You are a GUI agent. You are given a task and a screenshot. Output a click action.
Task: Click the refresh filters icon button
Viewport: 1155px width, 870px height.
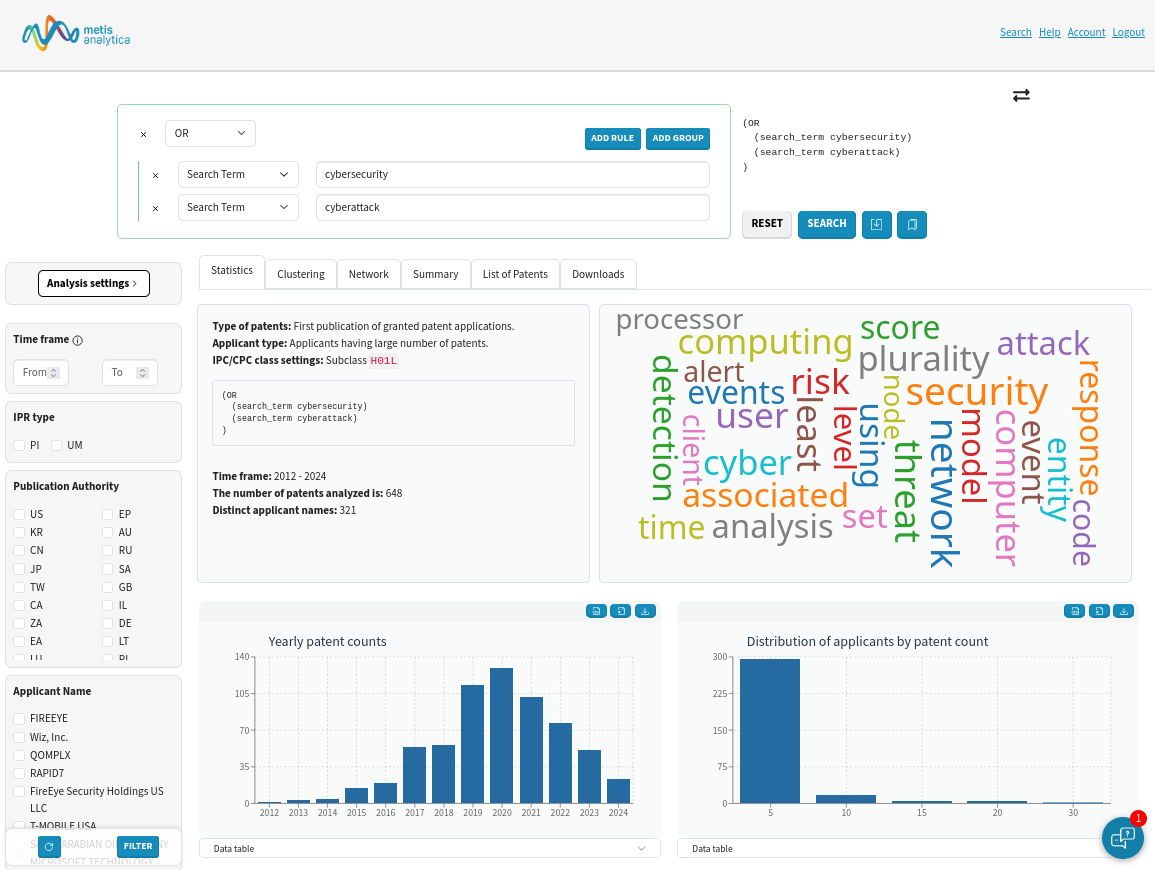[x=49, y=846]
